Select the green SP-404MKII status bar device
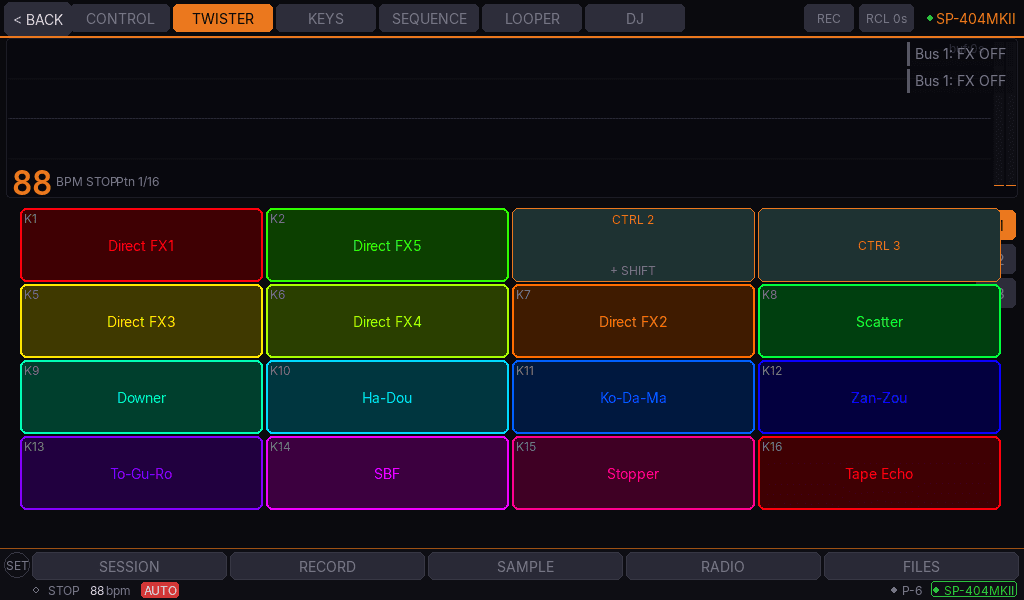 click(974, 590)
